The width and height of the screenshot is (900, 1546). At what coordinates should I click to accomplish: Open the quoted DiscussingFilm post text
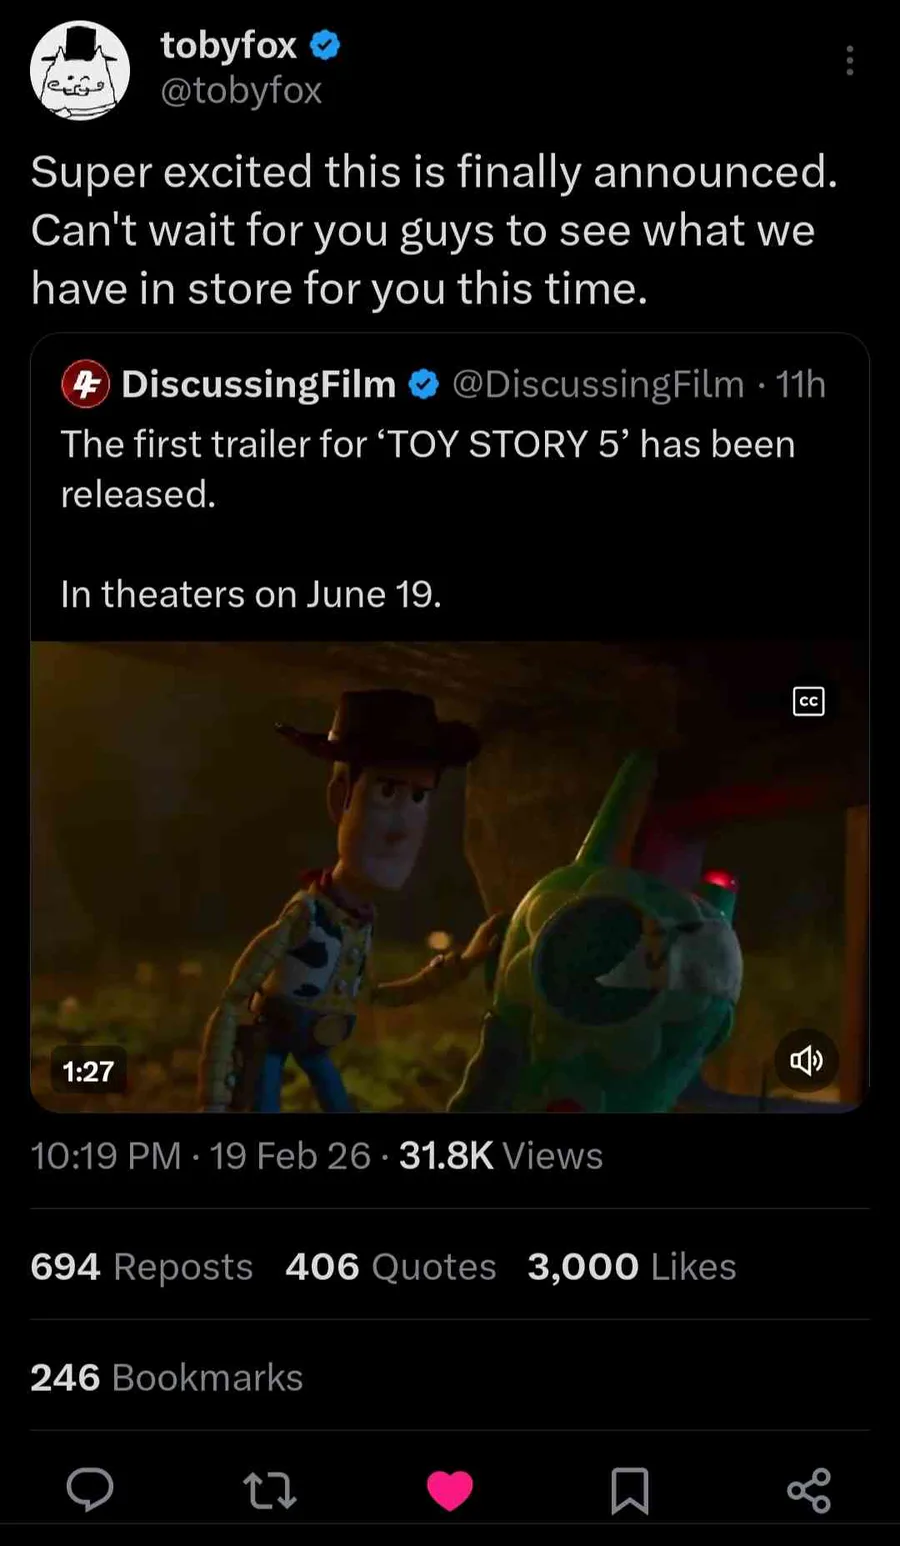[x=428, y=468]
